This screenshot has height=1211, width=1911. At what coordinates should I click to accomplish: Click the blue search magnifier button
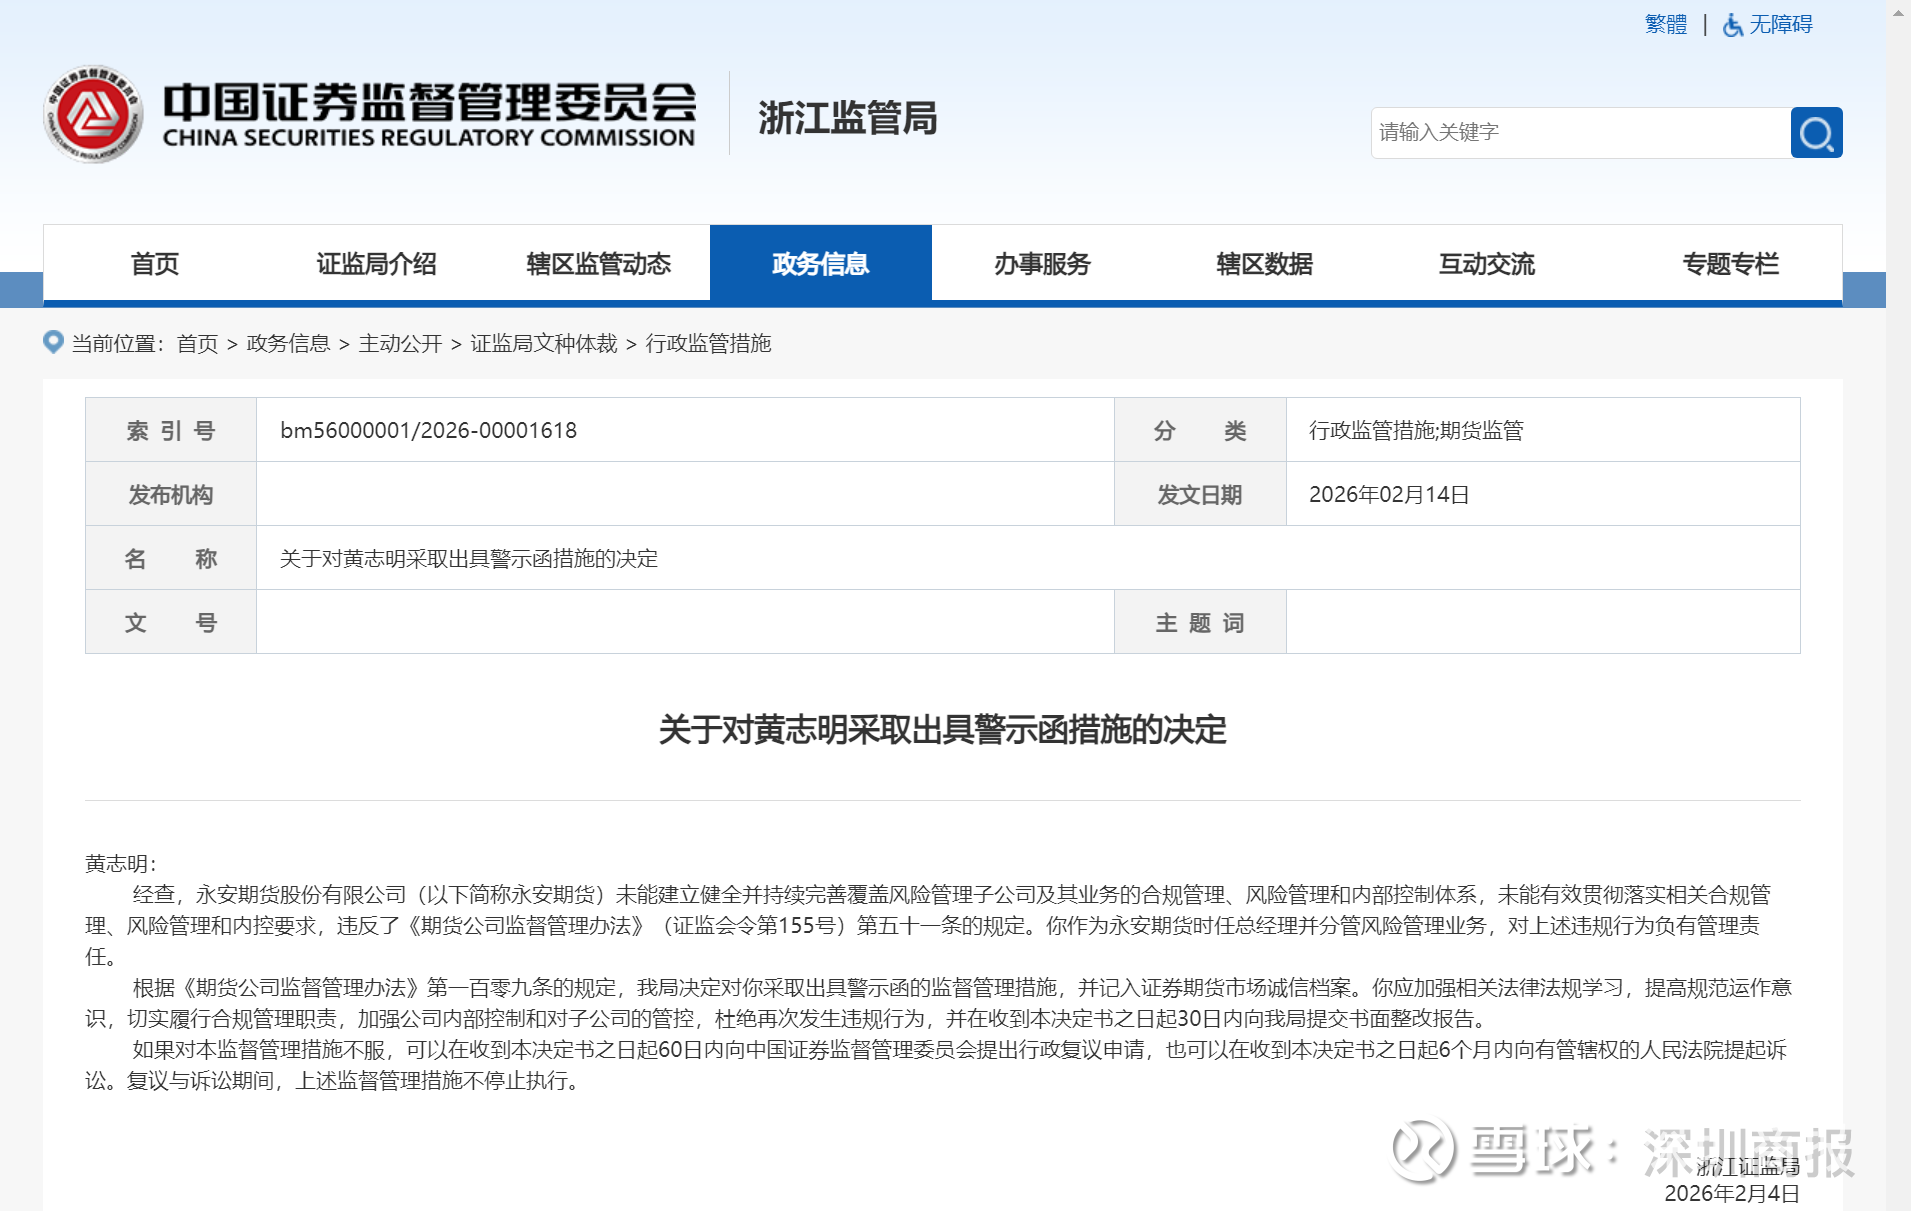point(1816,133)
